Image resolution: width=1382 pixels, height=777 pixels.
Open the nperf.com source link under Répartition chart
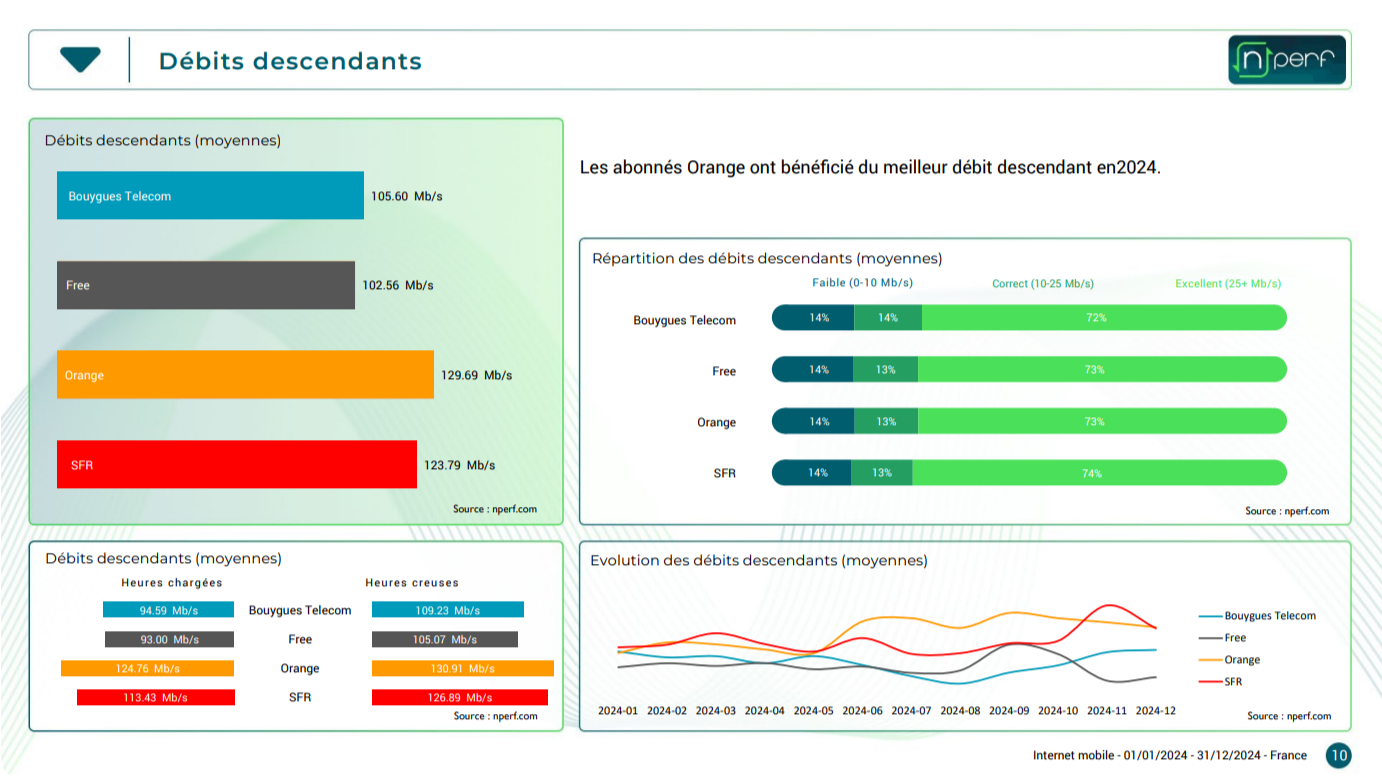point(1287,511)
